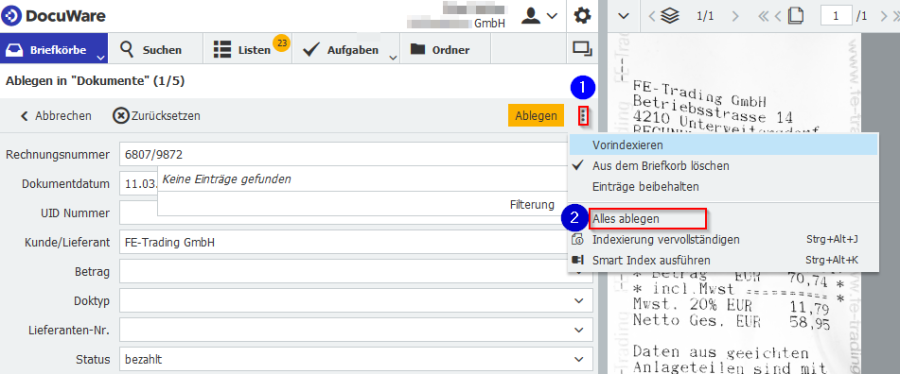Click the pages icon in viewer toolbar
This screenshot has height=374, width=900.
pos(796,16)
